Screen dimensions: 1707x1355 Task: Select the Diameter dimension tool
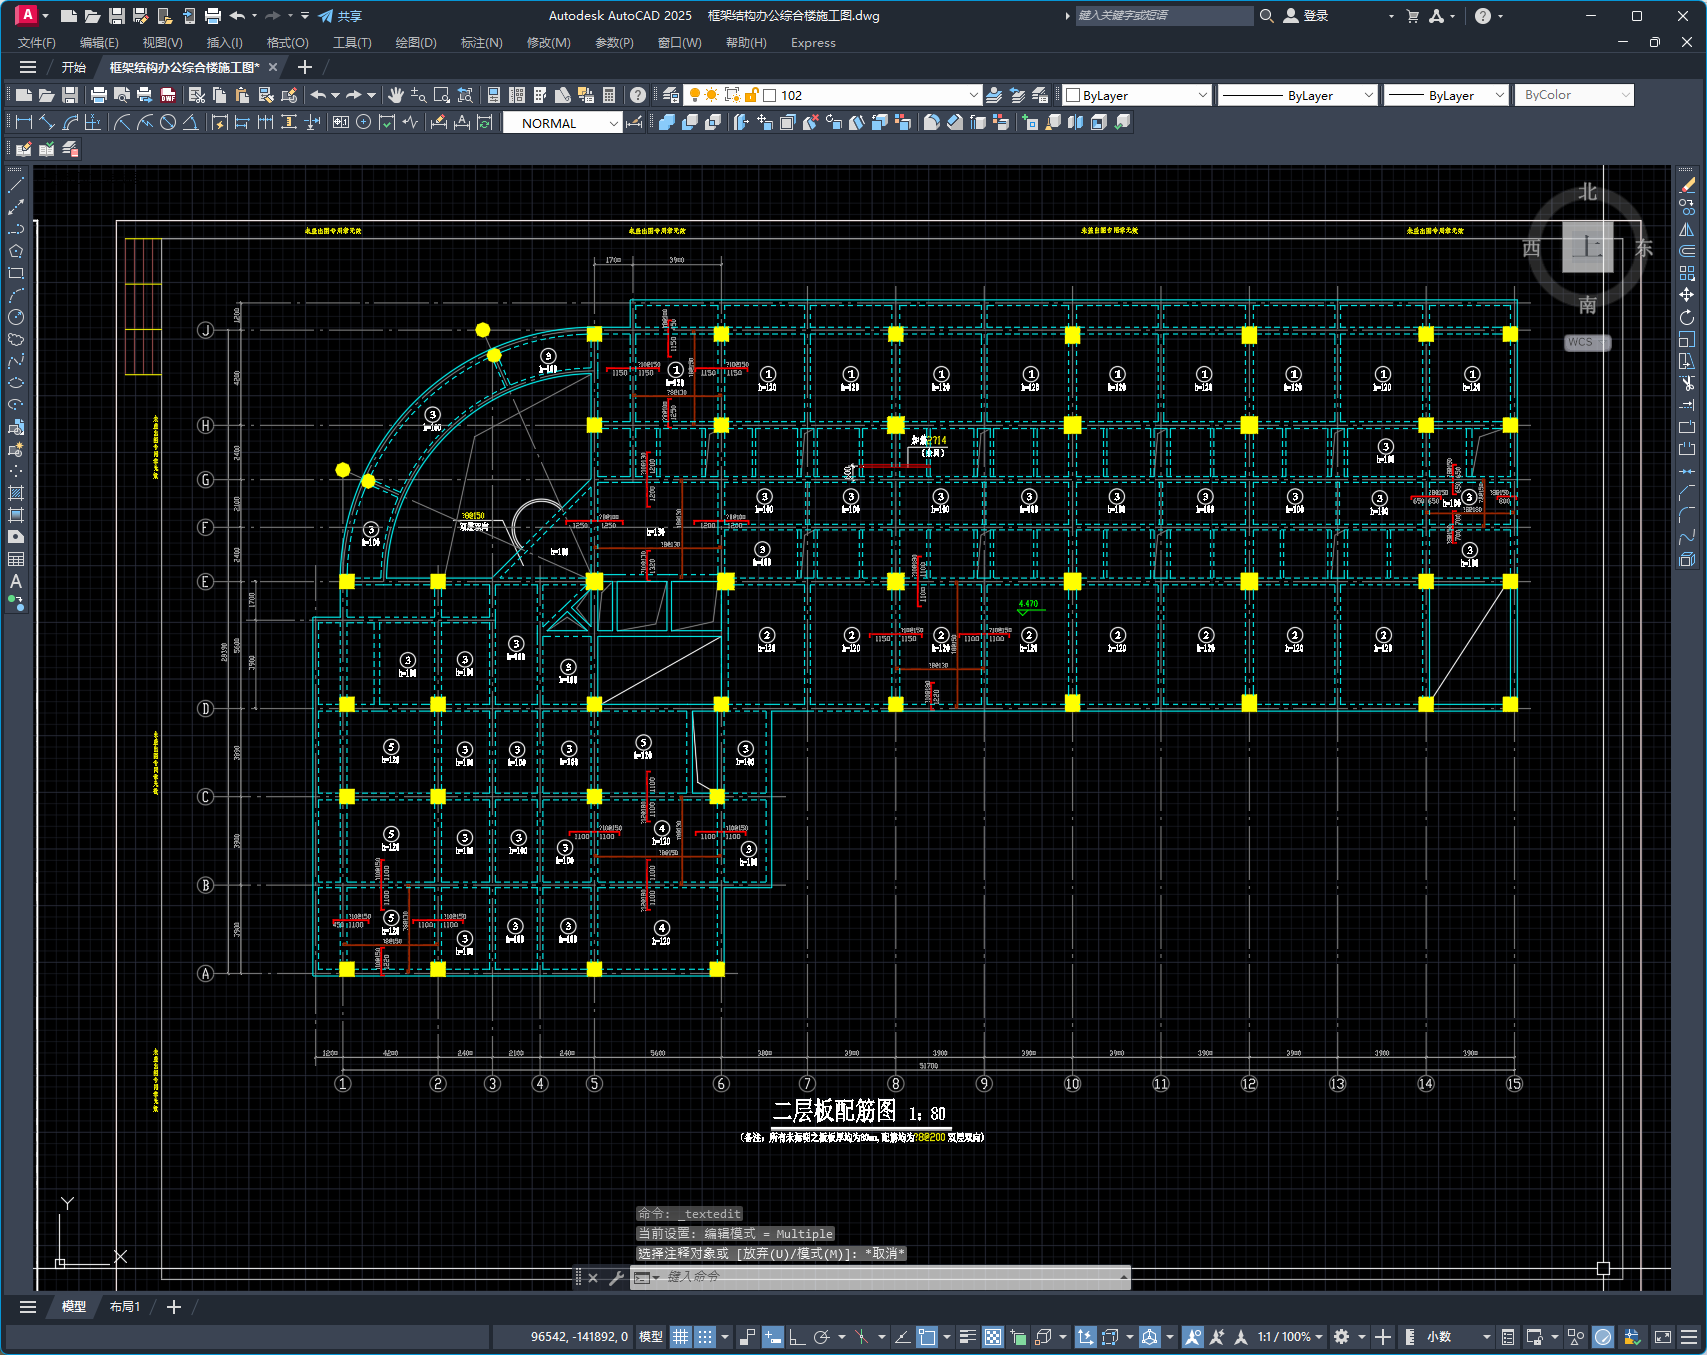pos(168,122)
